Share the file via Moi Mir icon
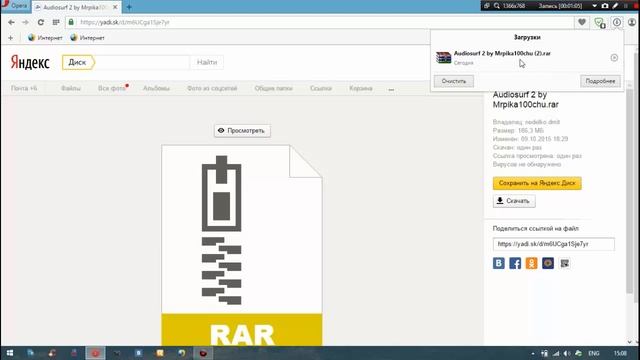The width and height of the screenshot is (640, 360). coord(548,263)
